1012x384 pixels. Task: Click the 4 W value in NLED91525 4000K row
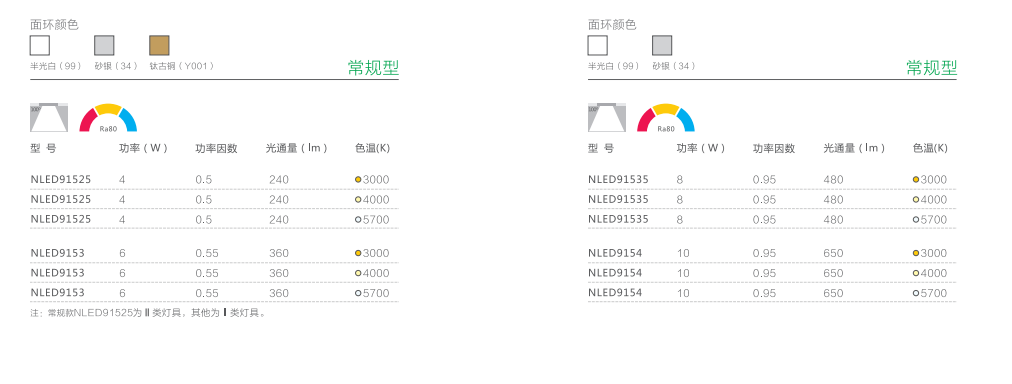tap(122, 199)
